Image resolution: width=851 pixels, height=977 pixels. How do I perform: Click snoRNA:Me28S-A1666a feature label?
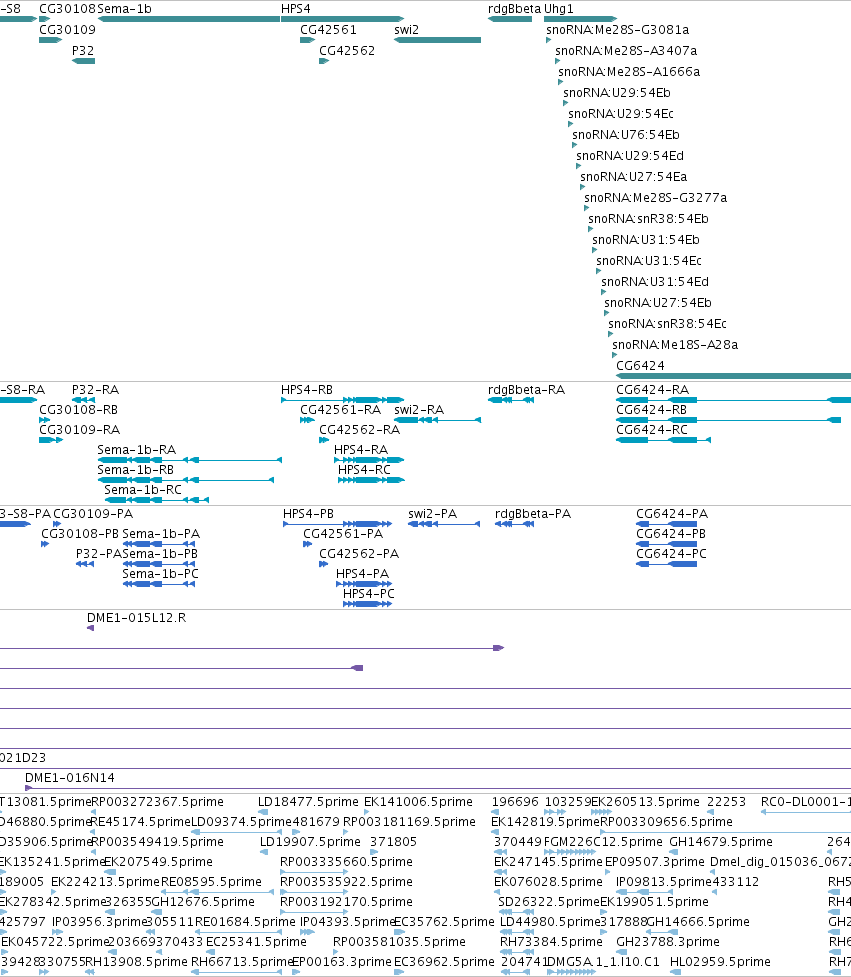click(629, 72)
